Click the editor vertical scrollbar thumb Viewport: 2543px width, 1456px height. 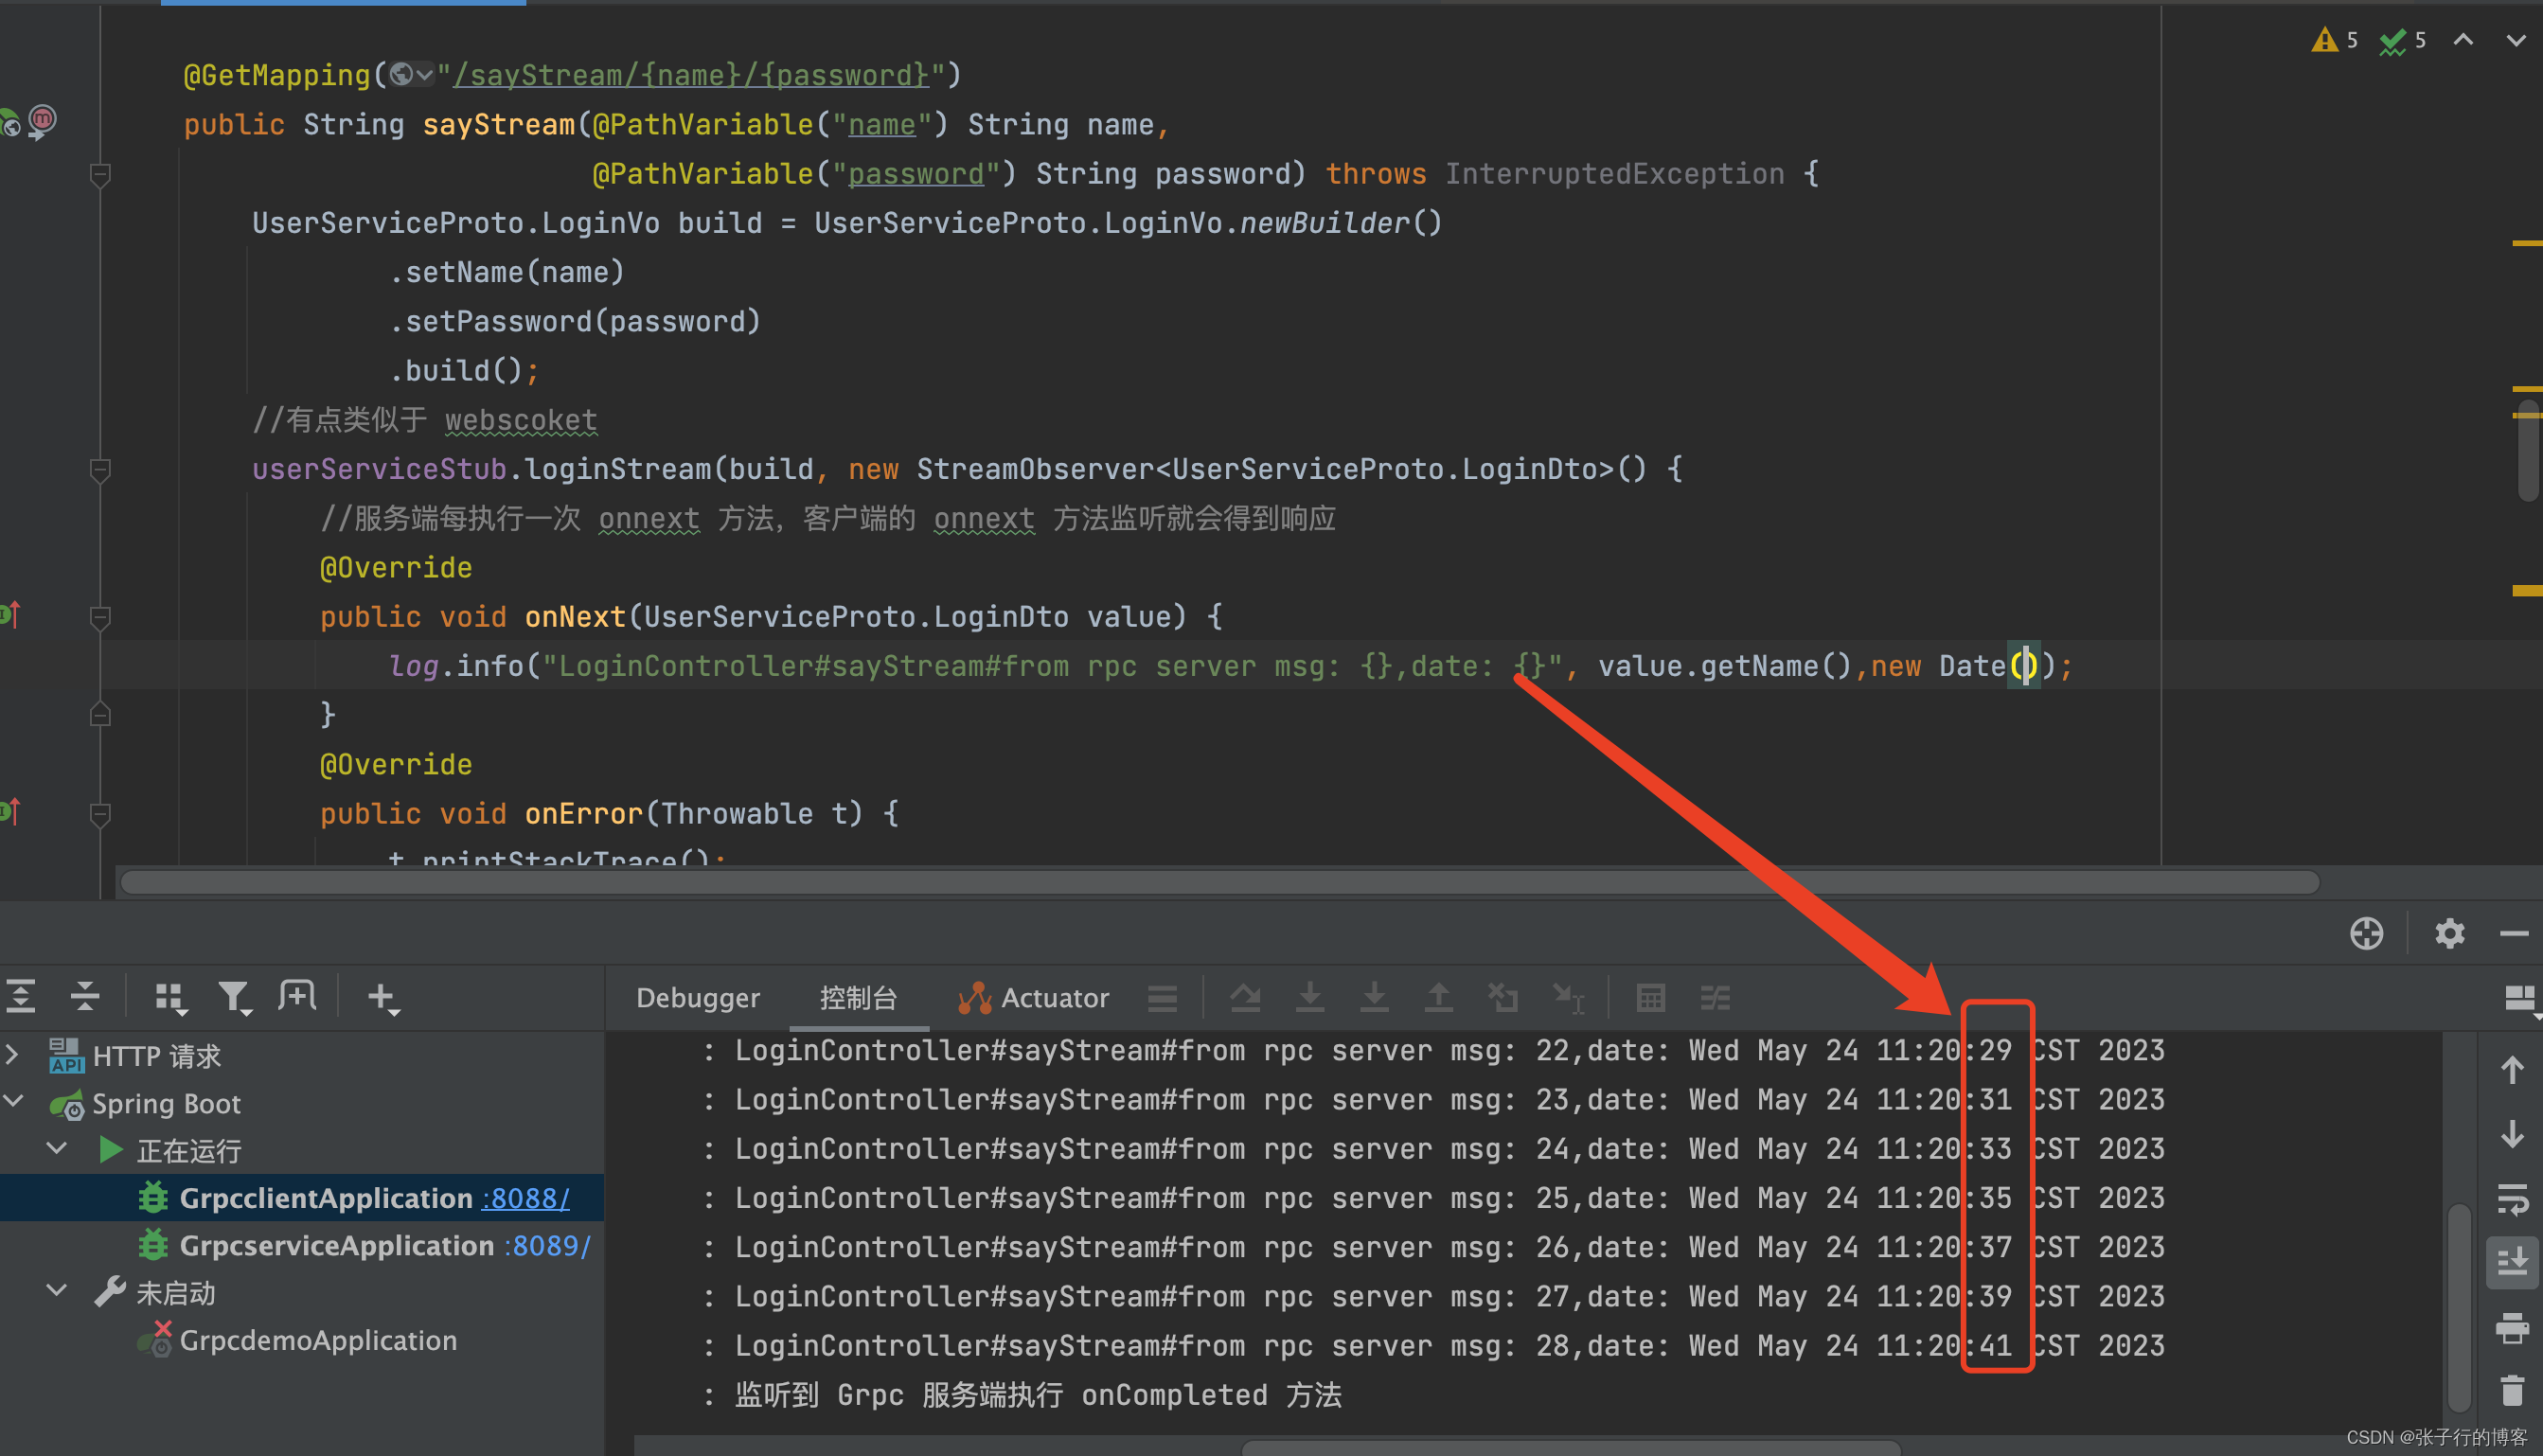click(2529, 450)
